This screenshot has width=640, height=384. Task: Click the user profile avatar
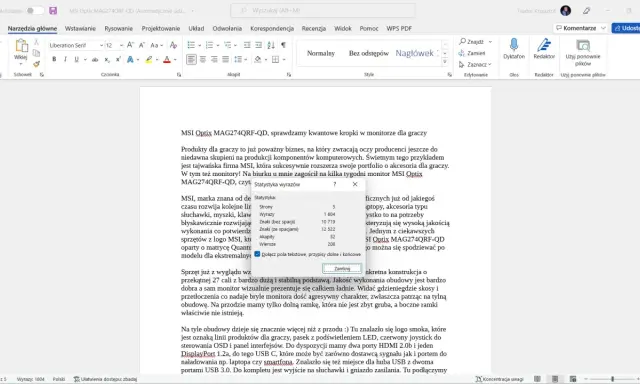[x=565, y=11]
